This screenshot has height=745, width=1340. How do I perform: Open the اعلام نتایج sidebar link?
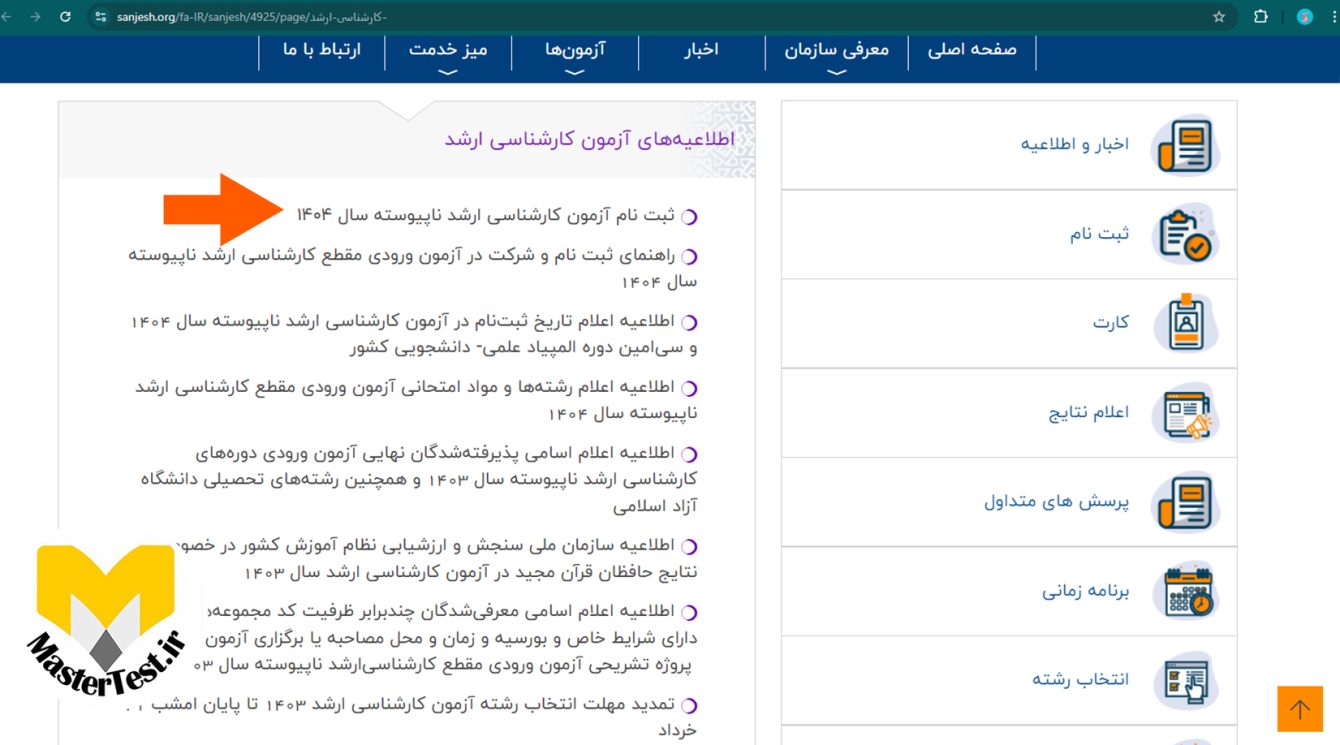[x=1088, y=412]
